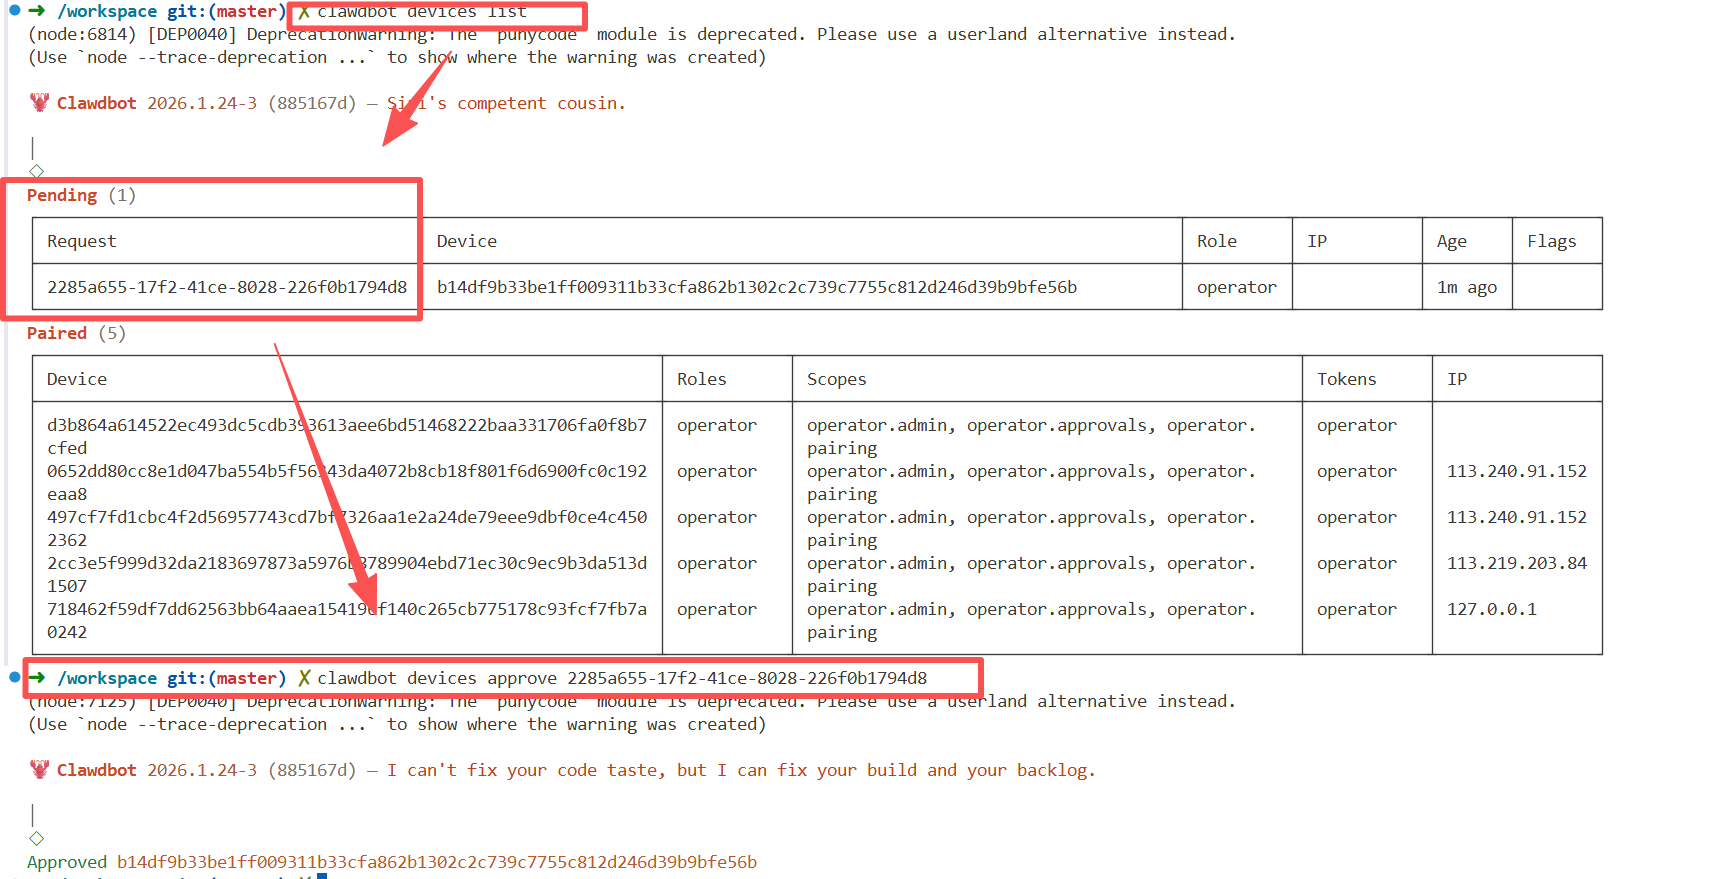Click the "Age" column header
This screenshot has height=879, width=1713.
1452,241
